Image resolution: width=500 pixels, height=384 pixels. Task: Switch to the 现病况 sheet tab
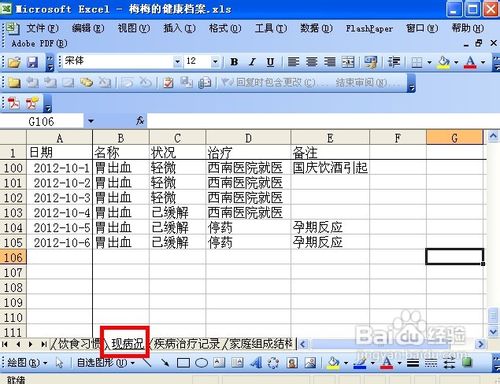(x=128, y=344)
